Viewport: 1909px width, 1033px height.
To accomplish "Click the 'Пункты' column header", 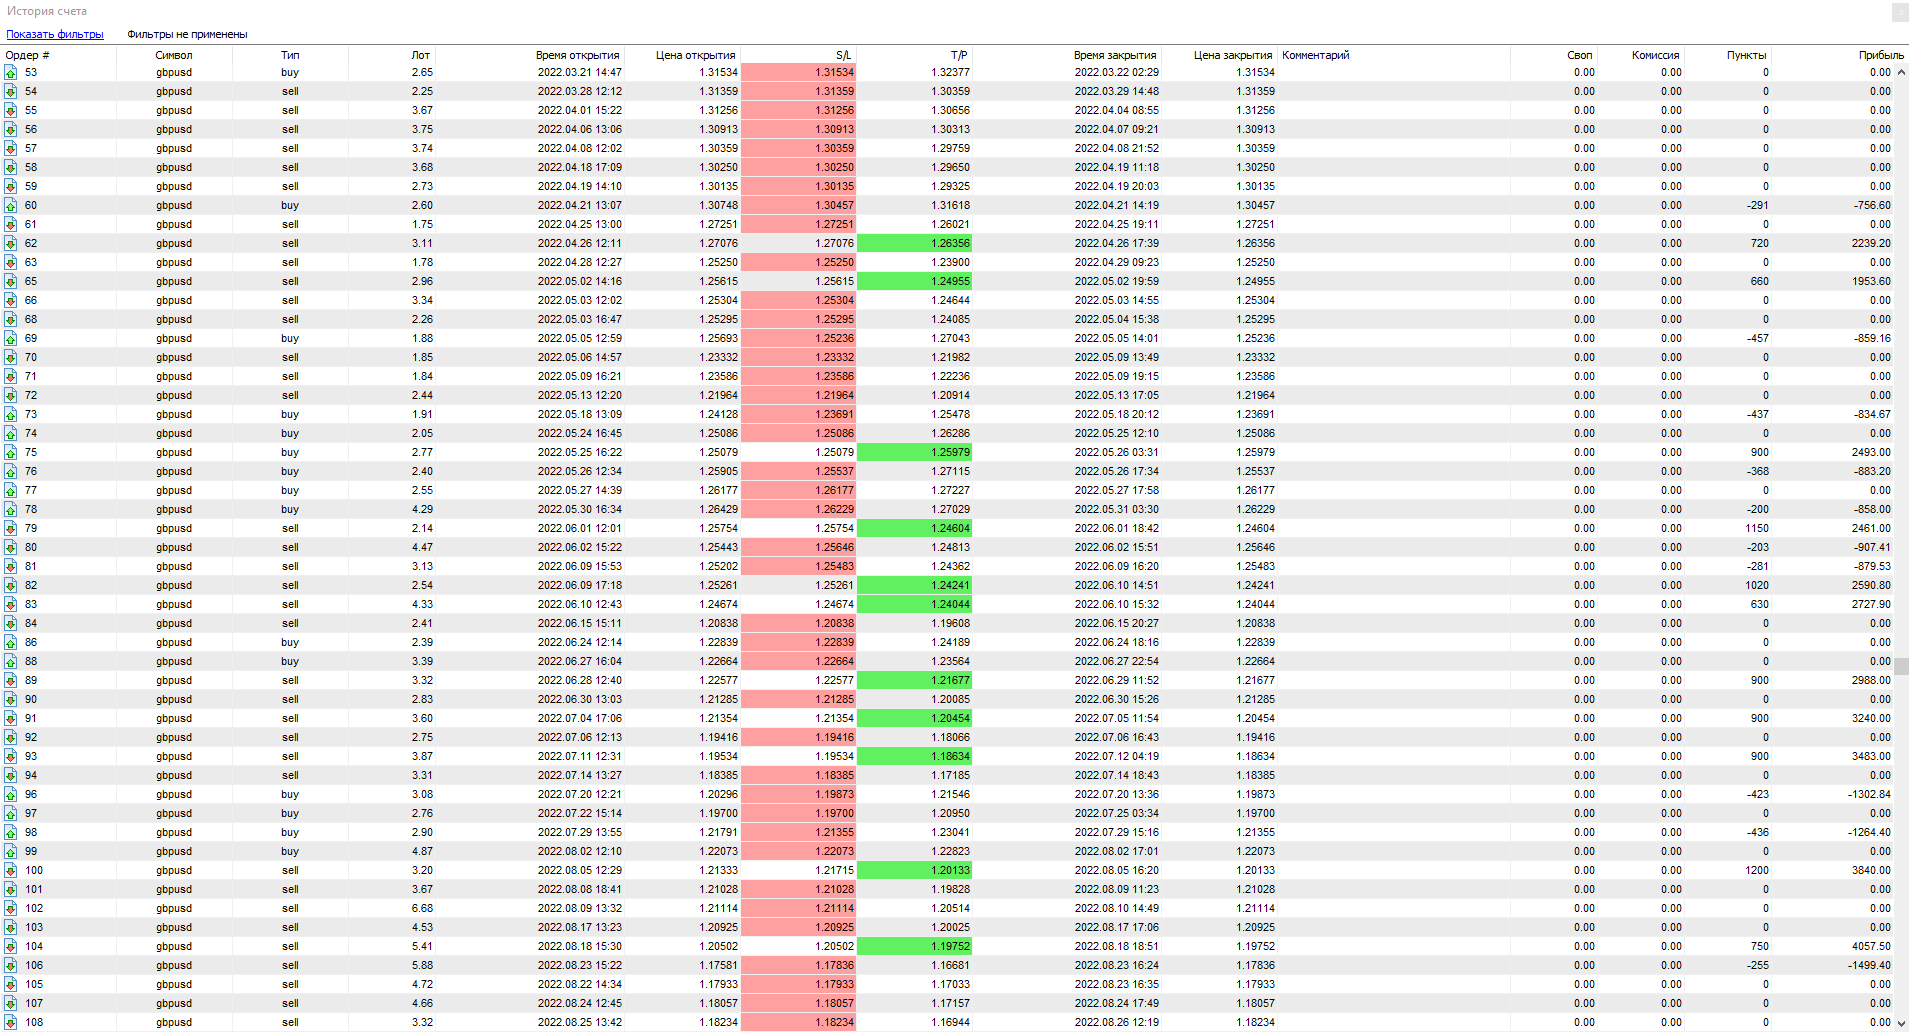I will click(1746, 55).
